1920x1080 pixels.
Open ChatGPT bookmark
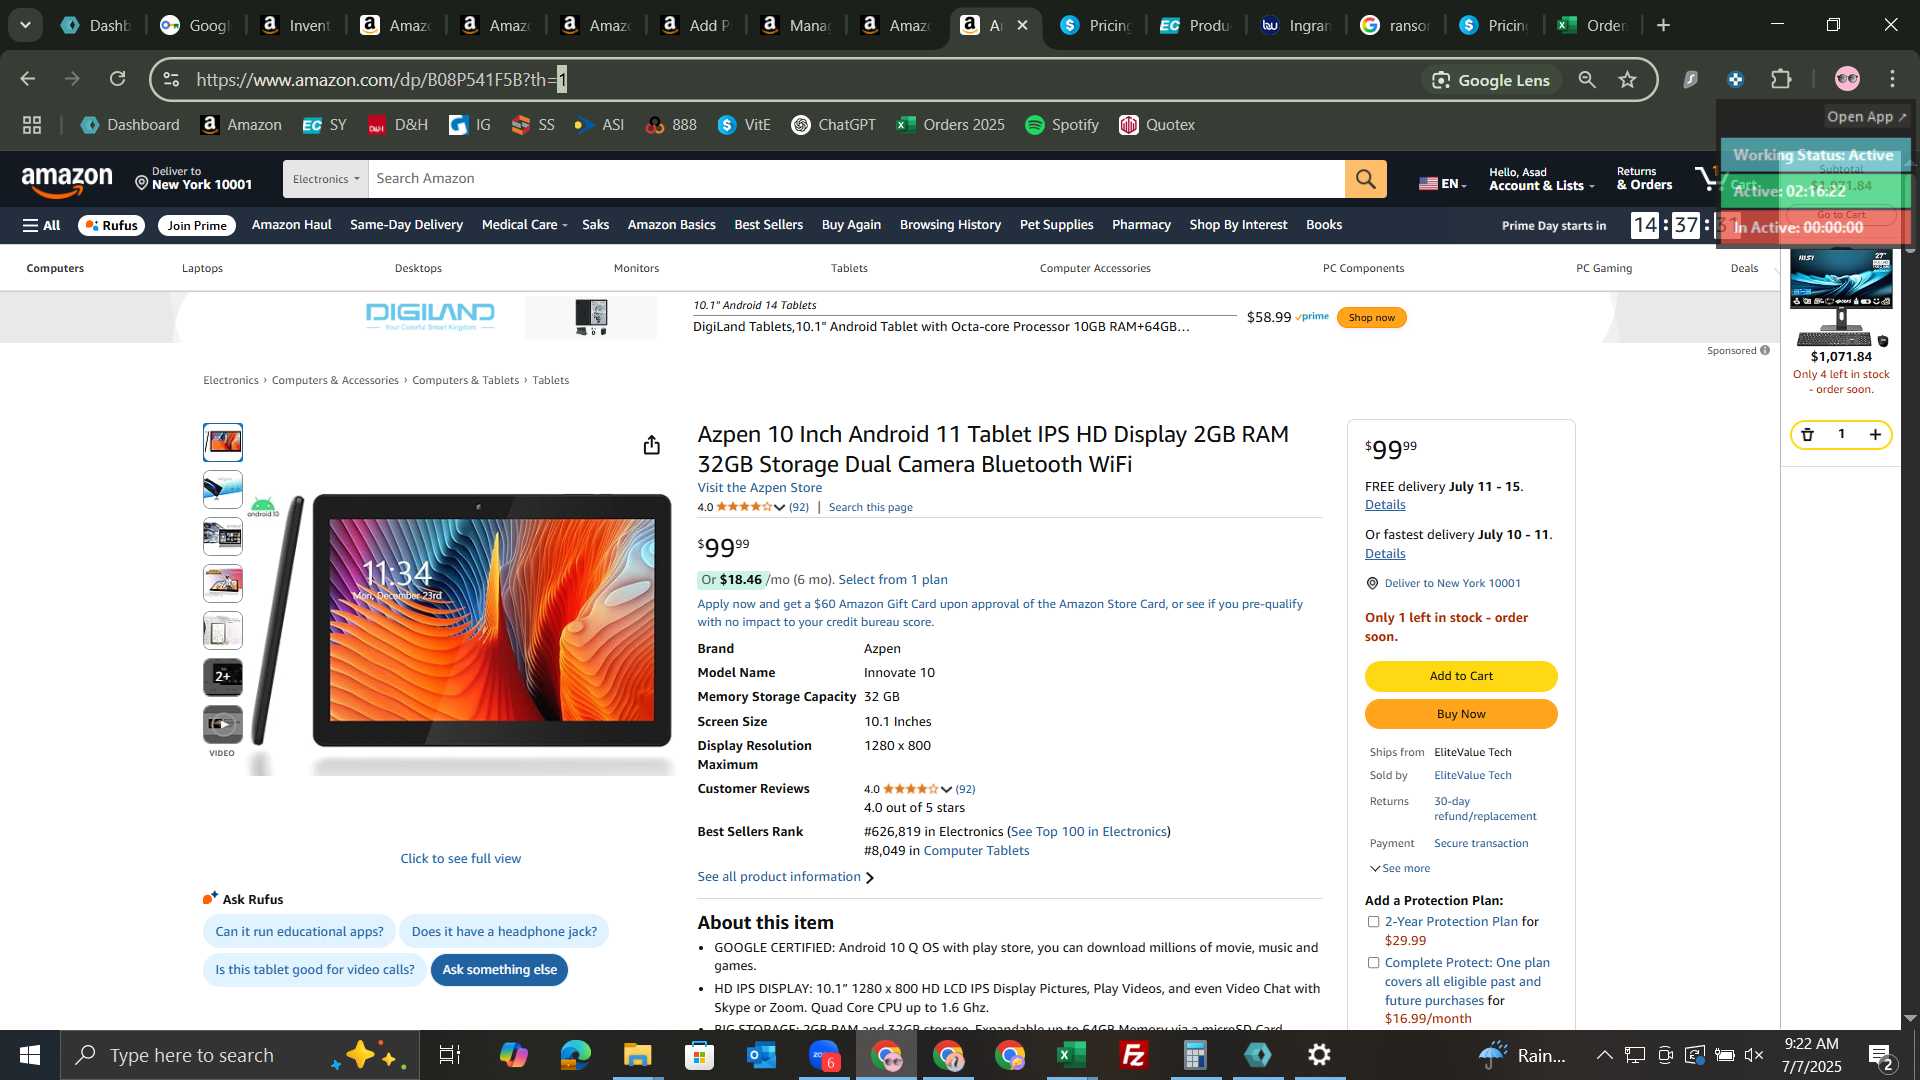point(833,125)
